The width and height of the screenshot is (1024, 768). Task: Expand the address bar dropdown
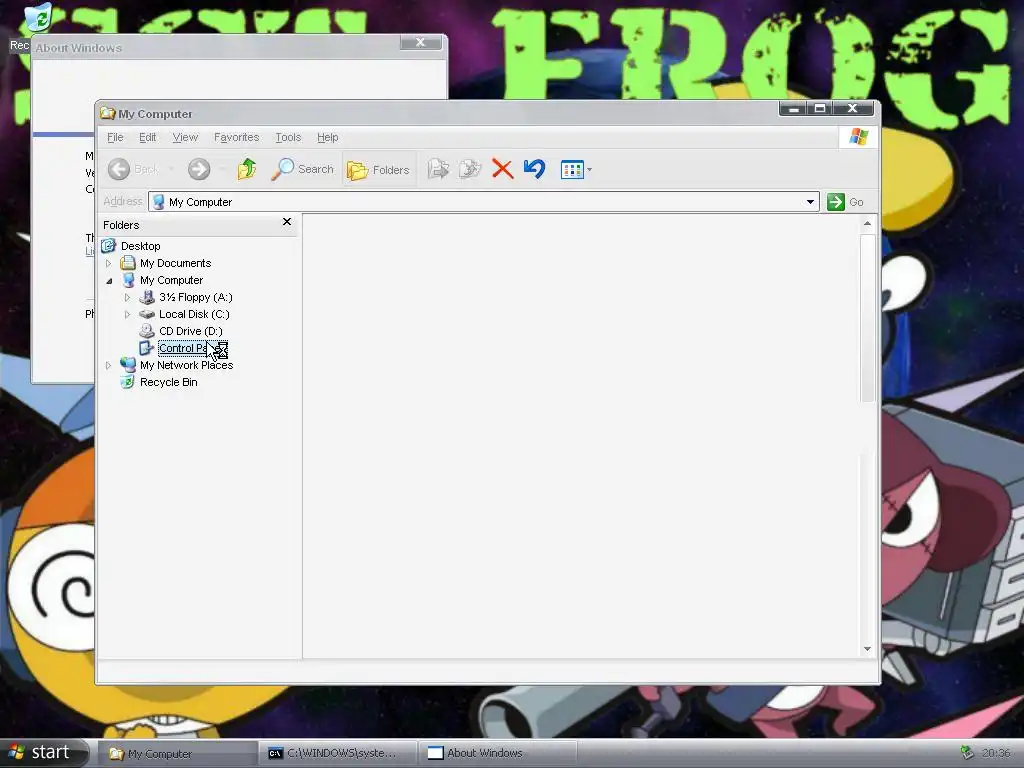point(810,202)
